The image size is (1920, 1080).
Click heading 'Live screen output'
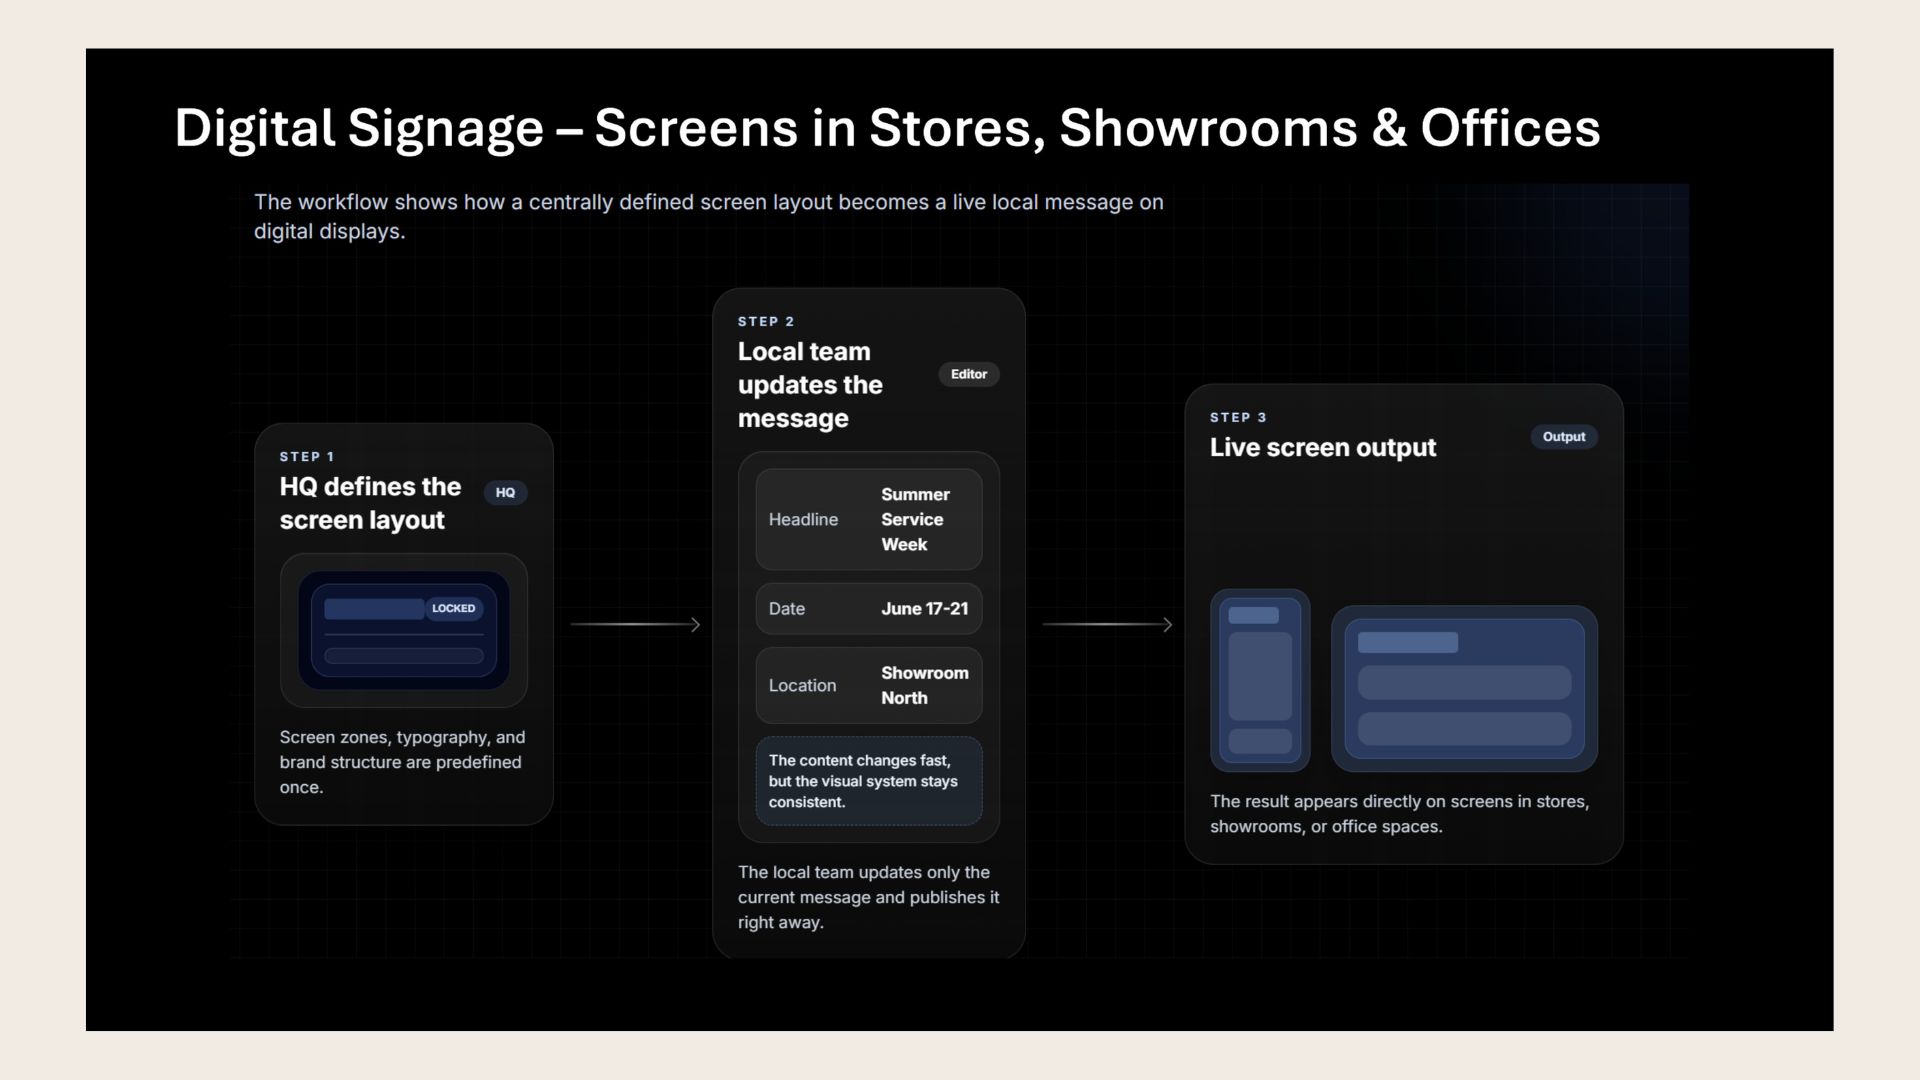pos(1323,447)
